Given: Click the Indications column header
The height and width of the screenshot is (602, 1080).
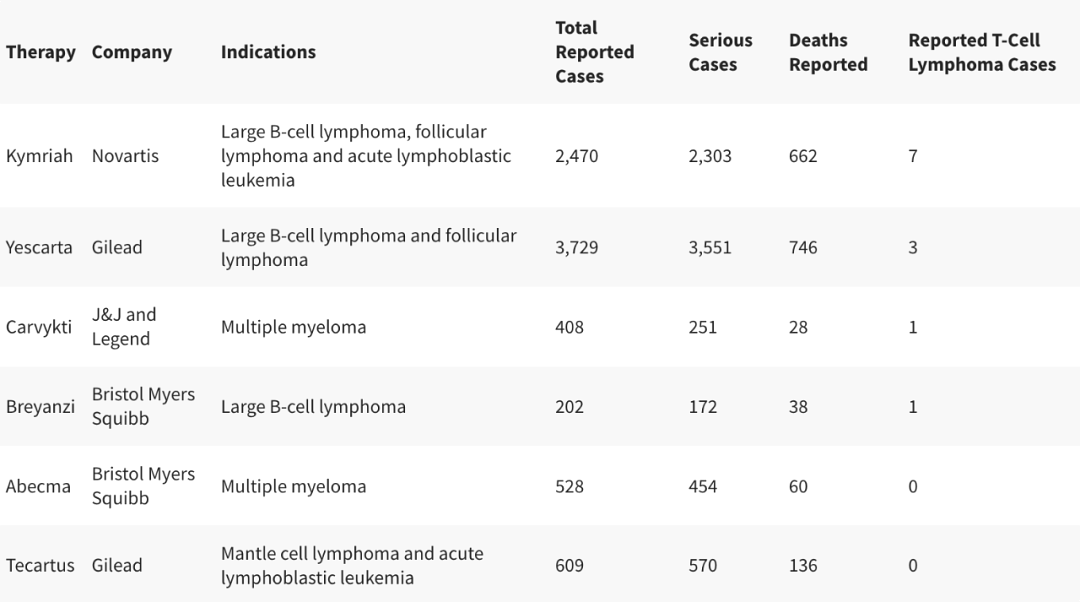Looking at the screenshot, I should coord(268,52).
